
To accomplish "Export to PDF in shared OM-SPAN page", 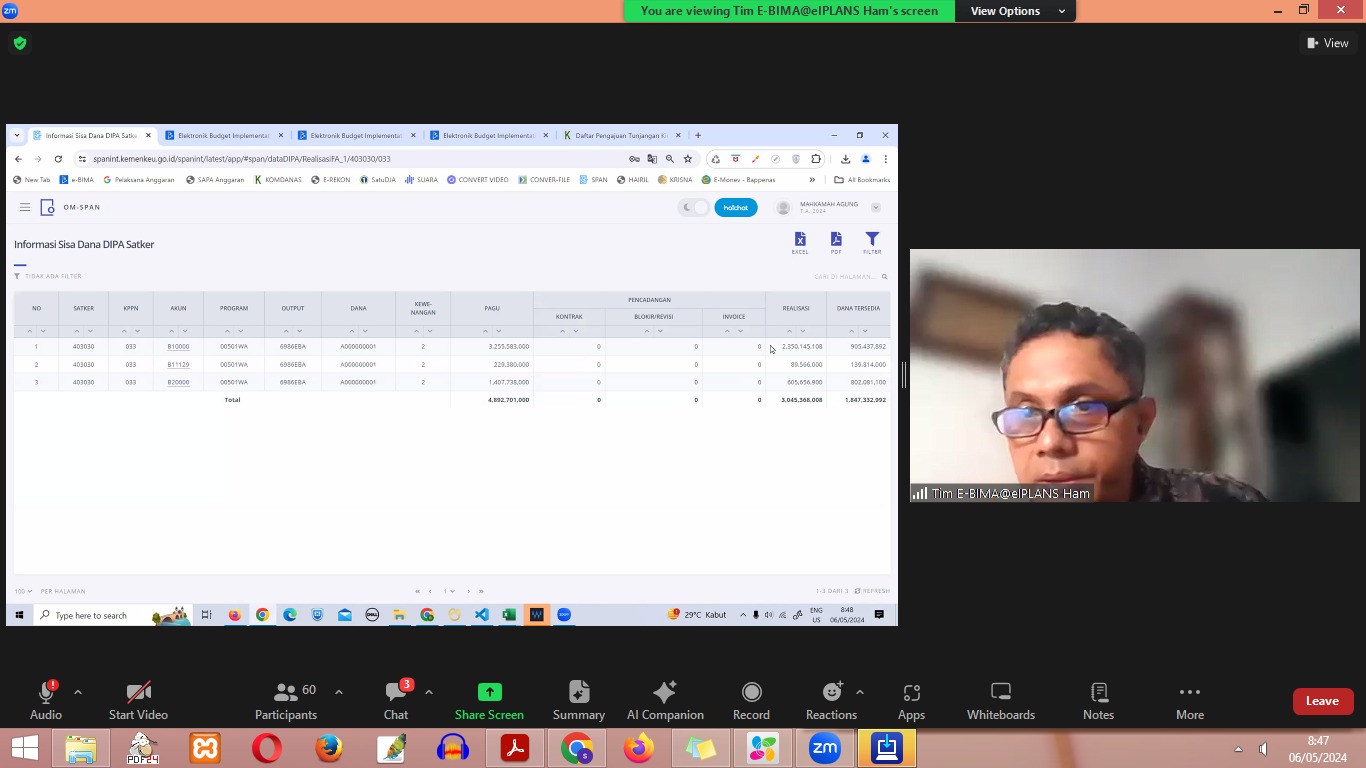I will 836,243.
